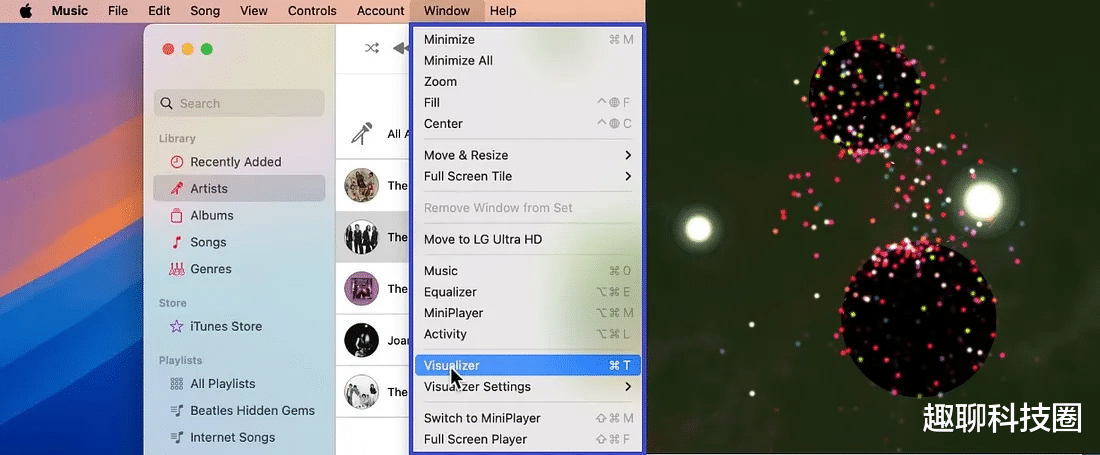
Task: Choose Fill in the Window menu
Action: pos(528,102)
